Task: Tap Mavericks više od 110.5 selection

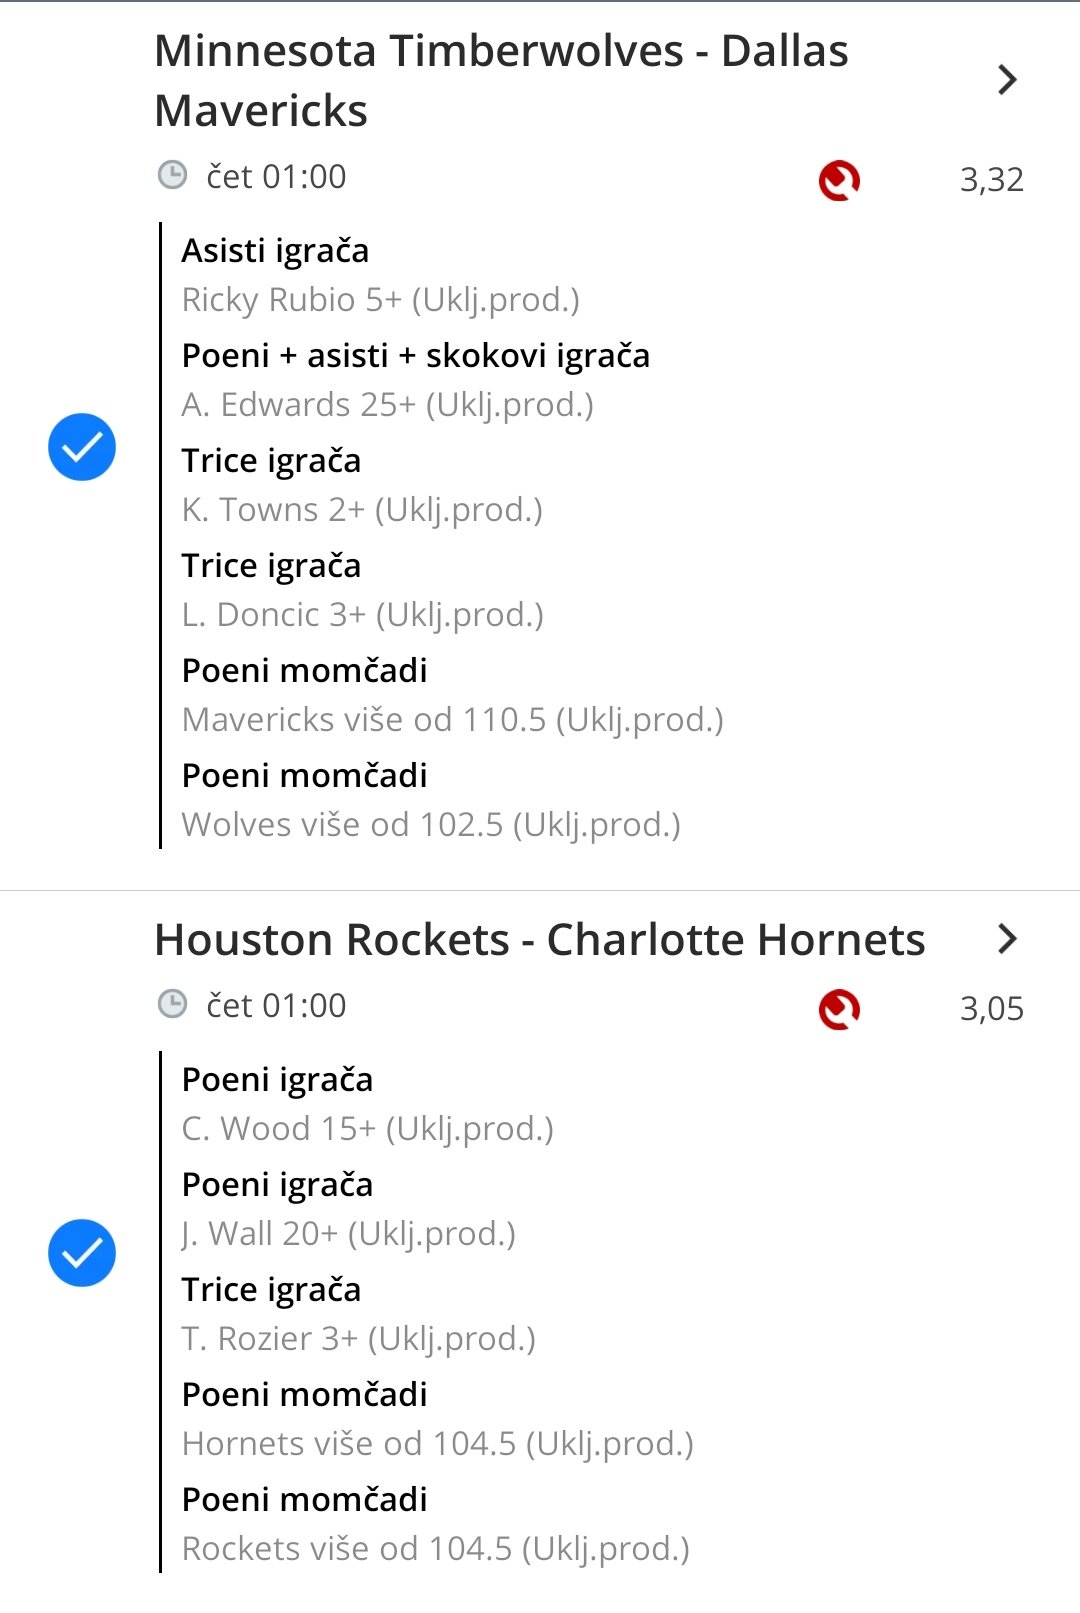Action: click(x=453, y=720)
